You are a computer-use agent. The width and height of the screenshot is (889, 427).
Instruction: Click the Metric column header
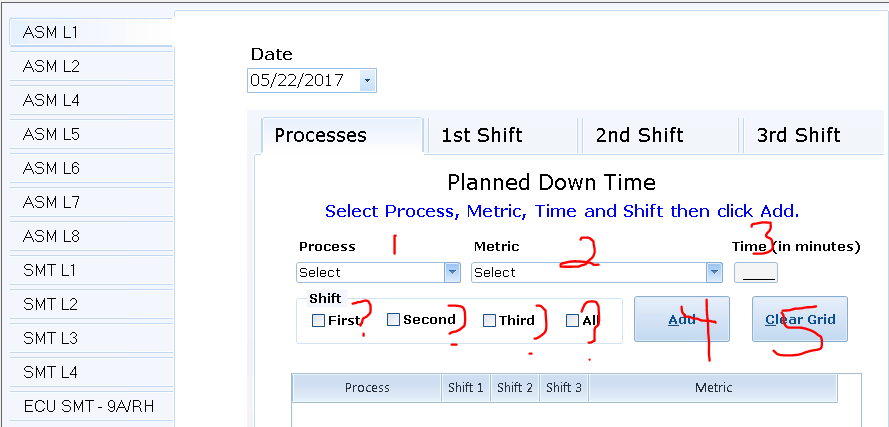(x=712, y=388)
